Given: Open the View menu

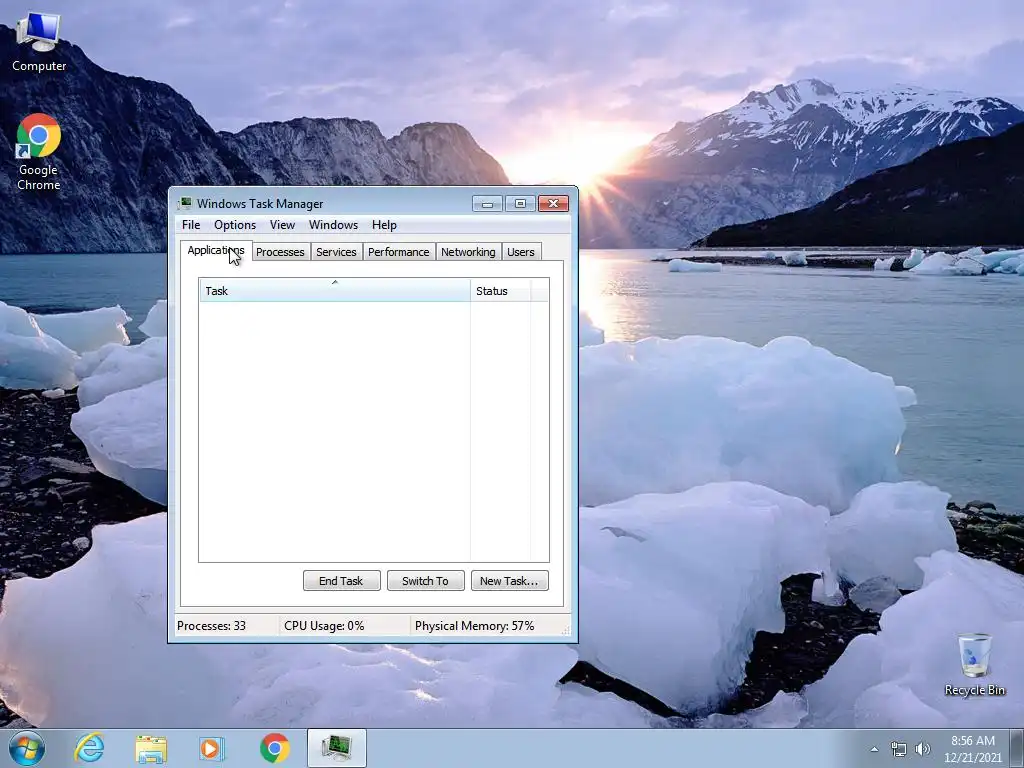Looking at the screenshot, I should coord(282,225).
